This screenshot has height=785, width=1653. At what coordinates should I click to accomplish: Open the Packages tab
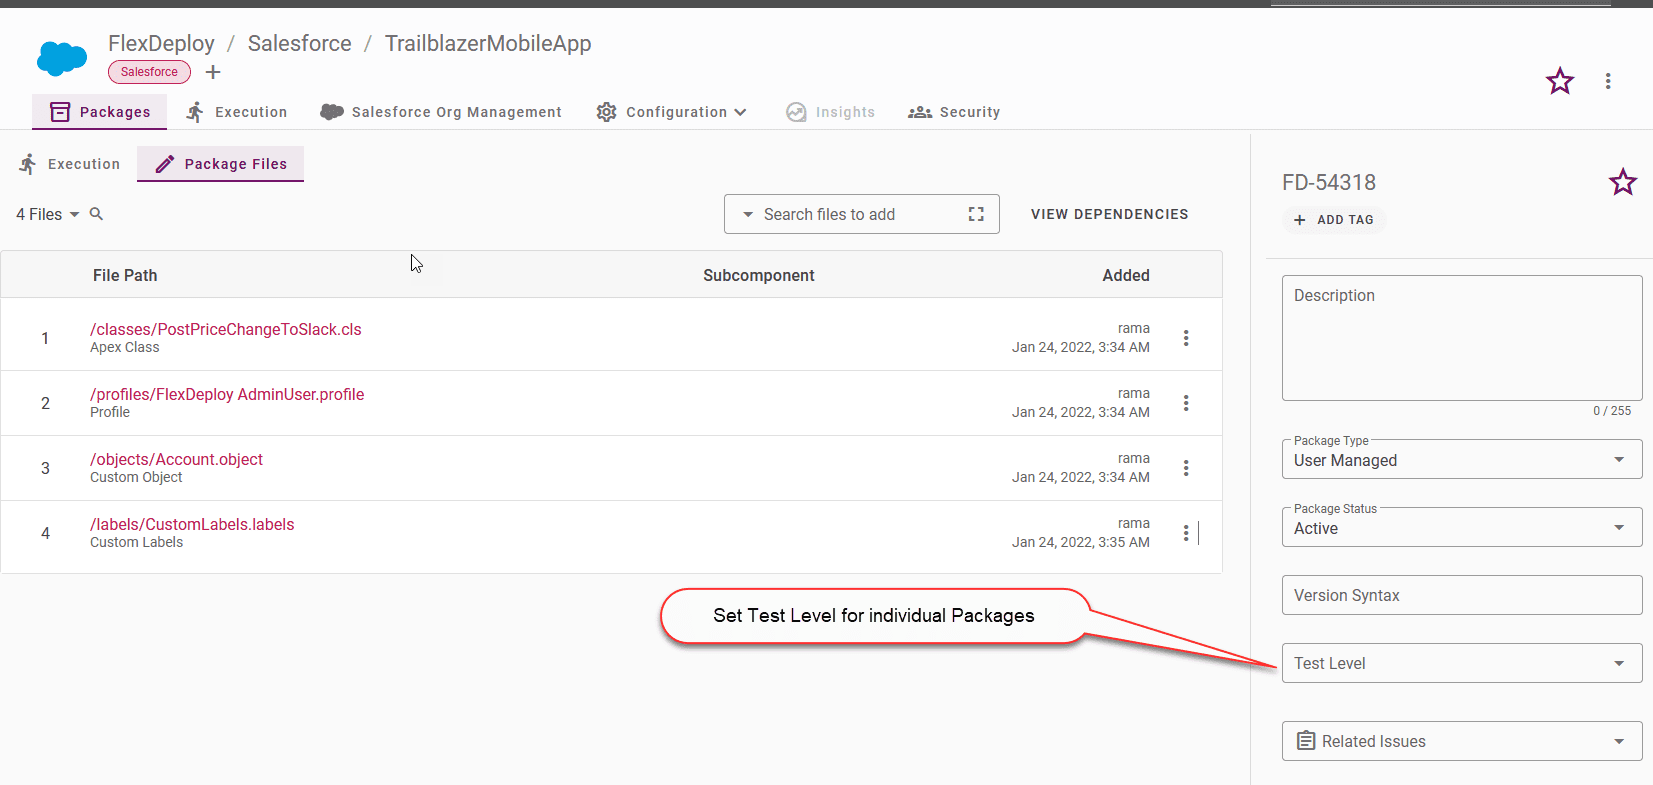tap(100, 112)
